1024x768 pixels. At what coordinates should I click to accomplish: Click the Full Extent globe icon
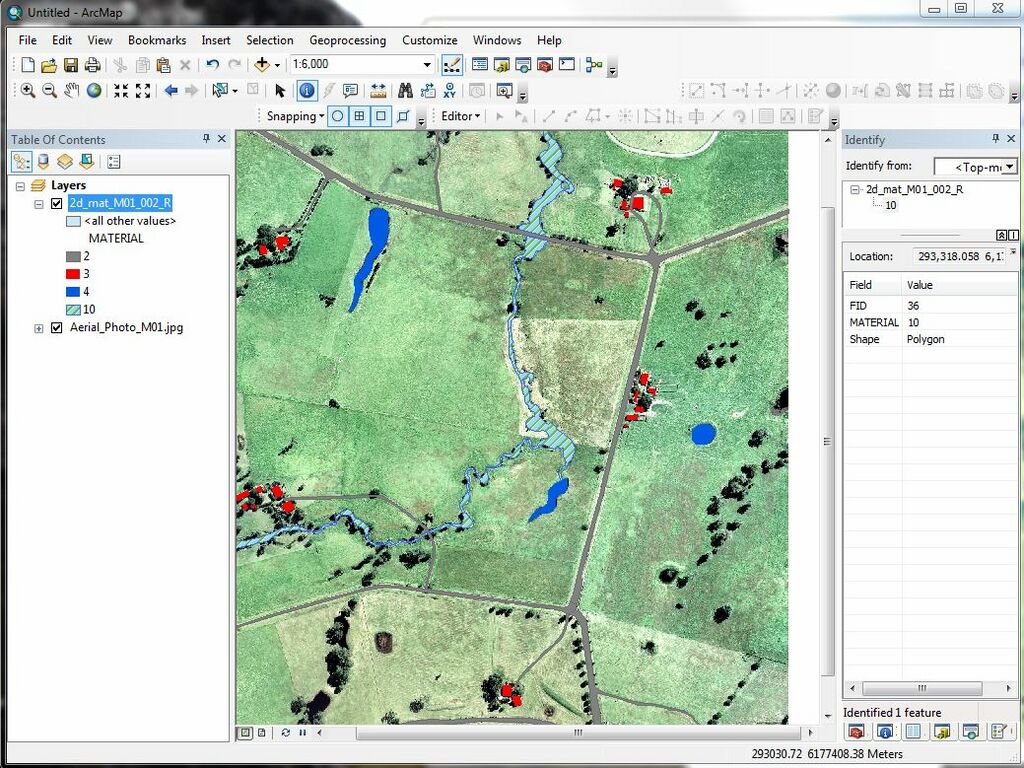point(94,91)
